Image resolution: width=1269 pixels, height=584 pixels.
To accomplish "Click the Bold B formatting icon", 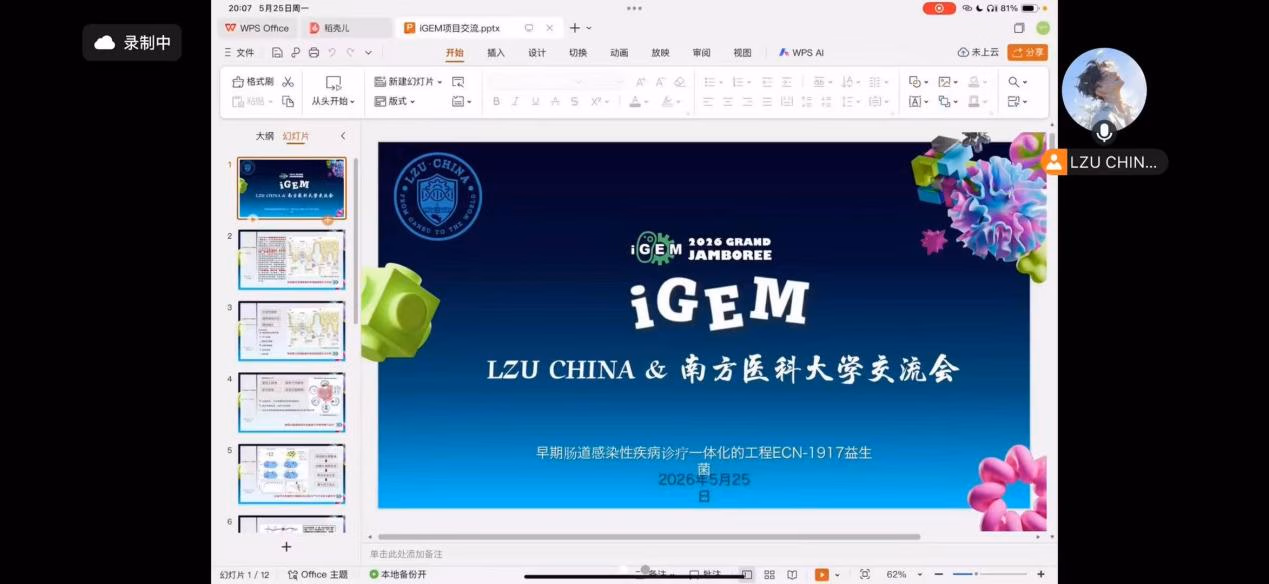I will (x=496, y=101).
